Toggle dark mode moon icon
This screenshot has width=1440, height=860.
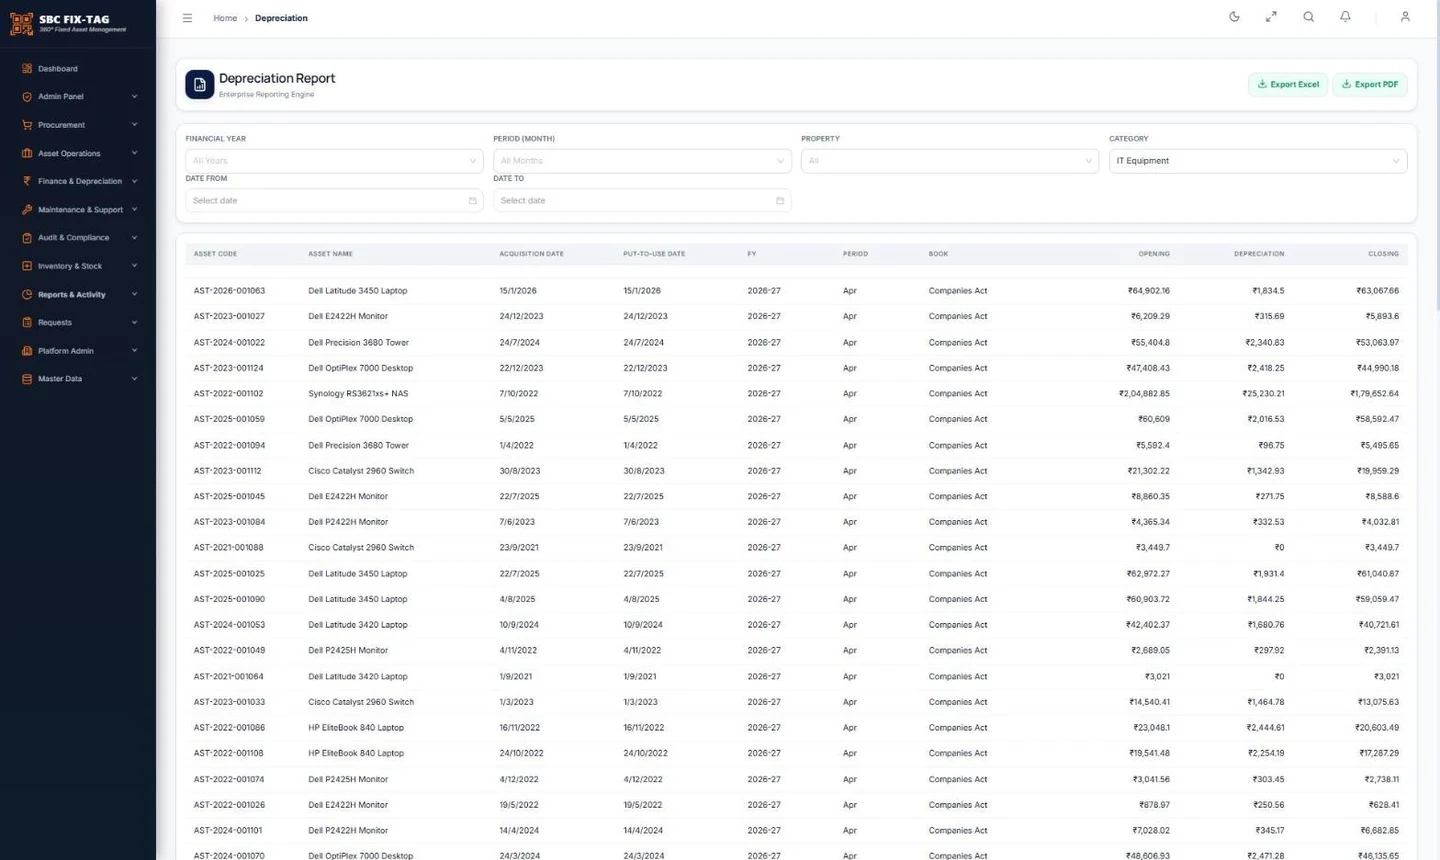point(1234,17)
